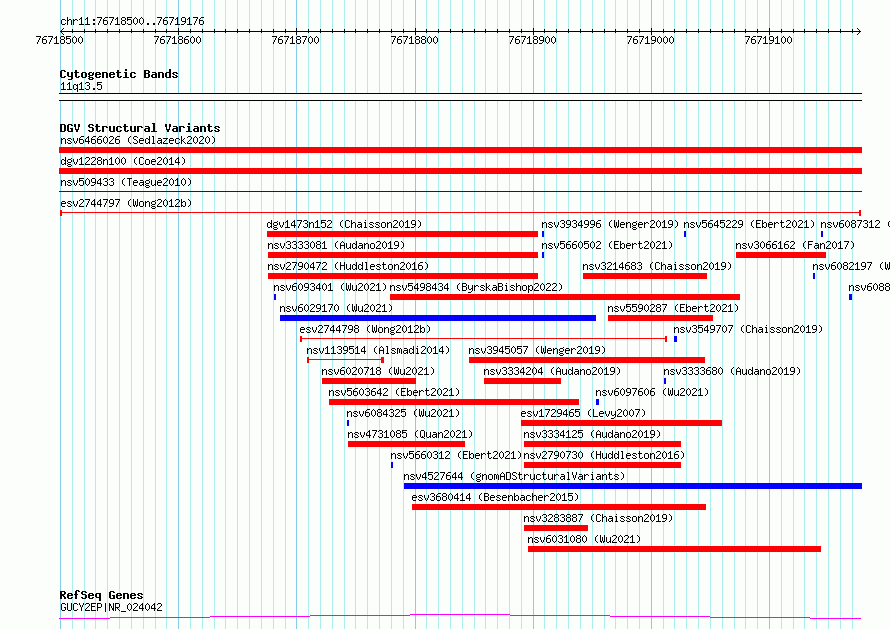The width and height of the screenshot is (890, 629).
Task: Open nsv3334125 (Audano2019) label
Action: coord(593,434)
